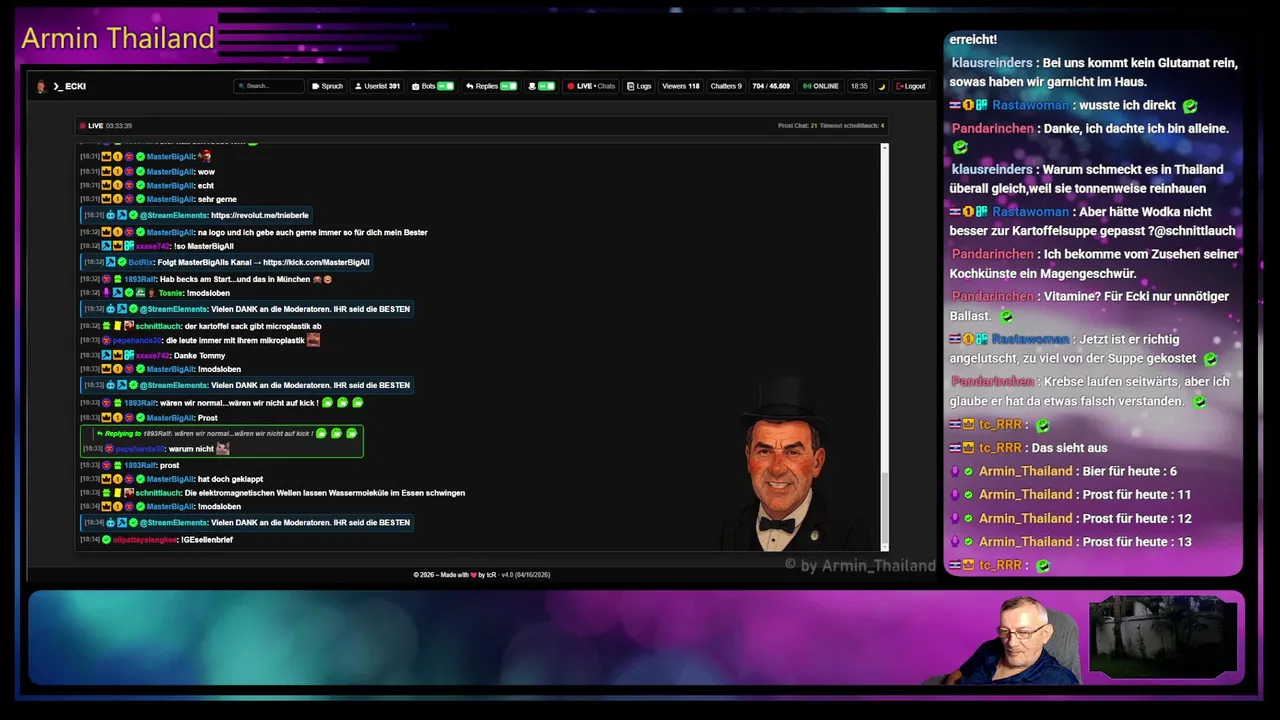
Task: Click bot badge on StreamElements revolut message
Action: point(110,215)
